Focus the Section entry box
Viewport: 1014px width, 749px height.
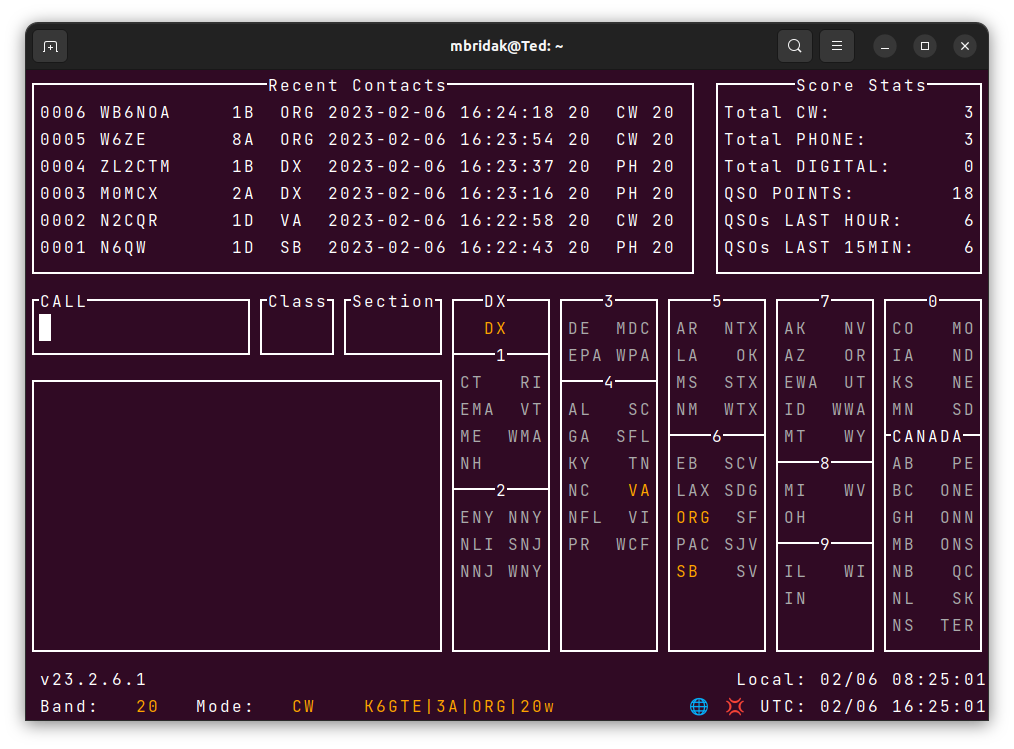[393, 328]
